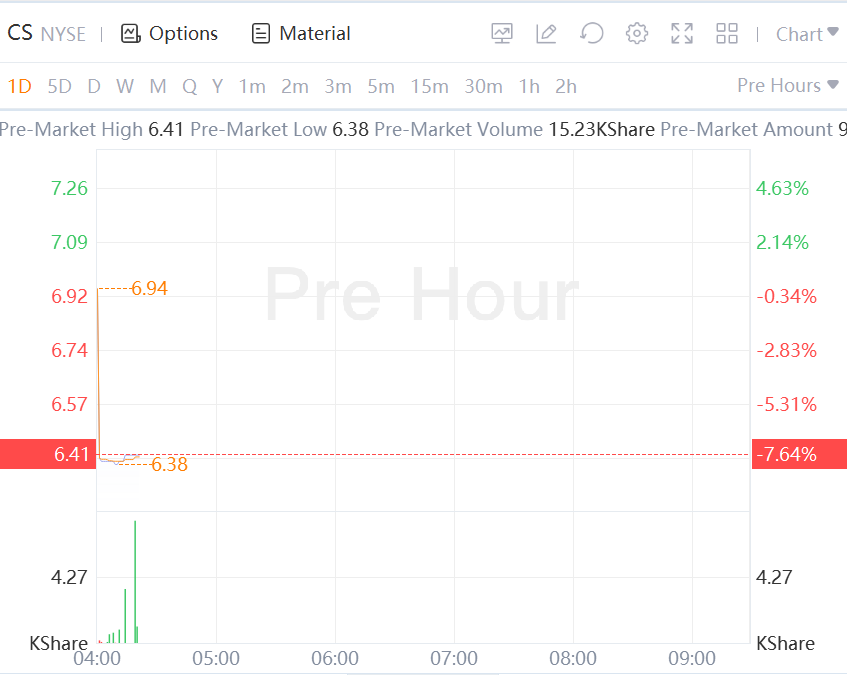
Task: Choose the weekly W period
Action: tap(125, 87)
